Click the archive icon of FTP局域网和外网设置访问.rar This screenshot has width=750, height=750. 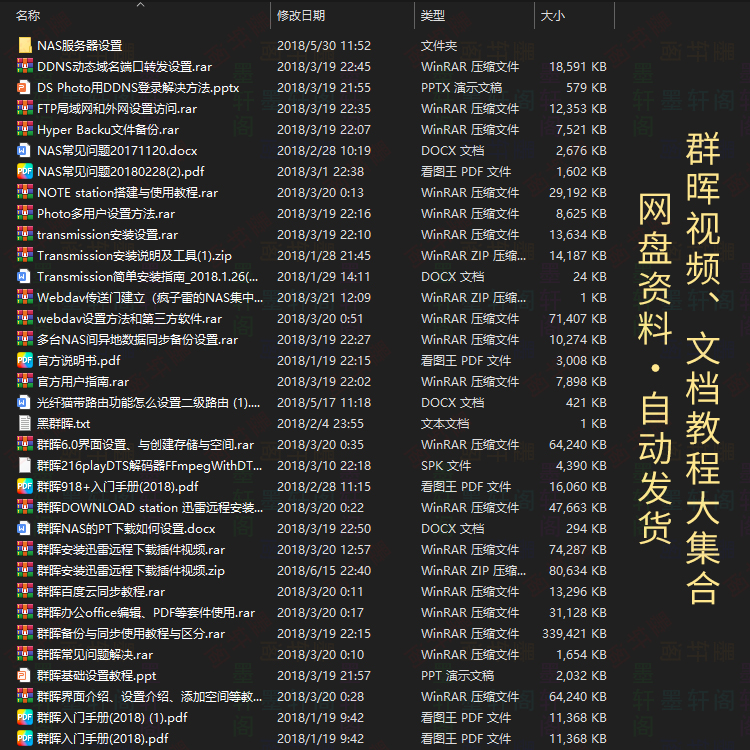(x=25, y=109)
